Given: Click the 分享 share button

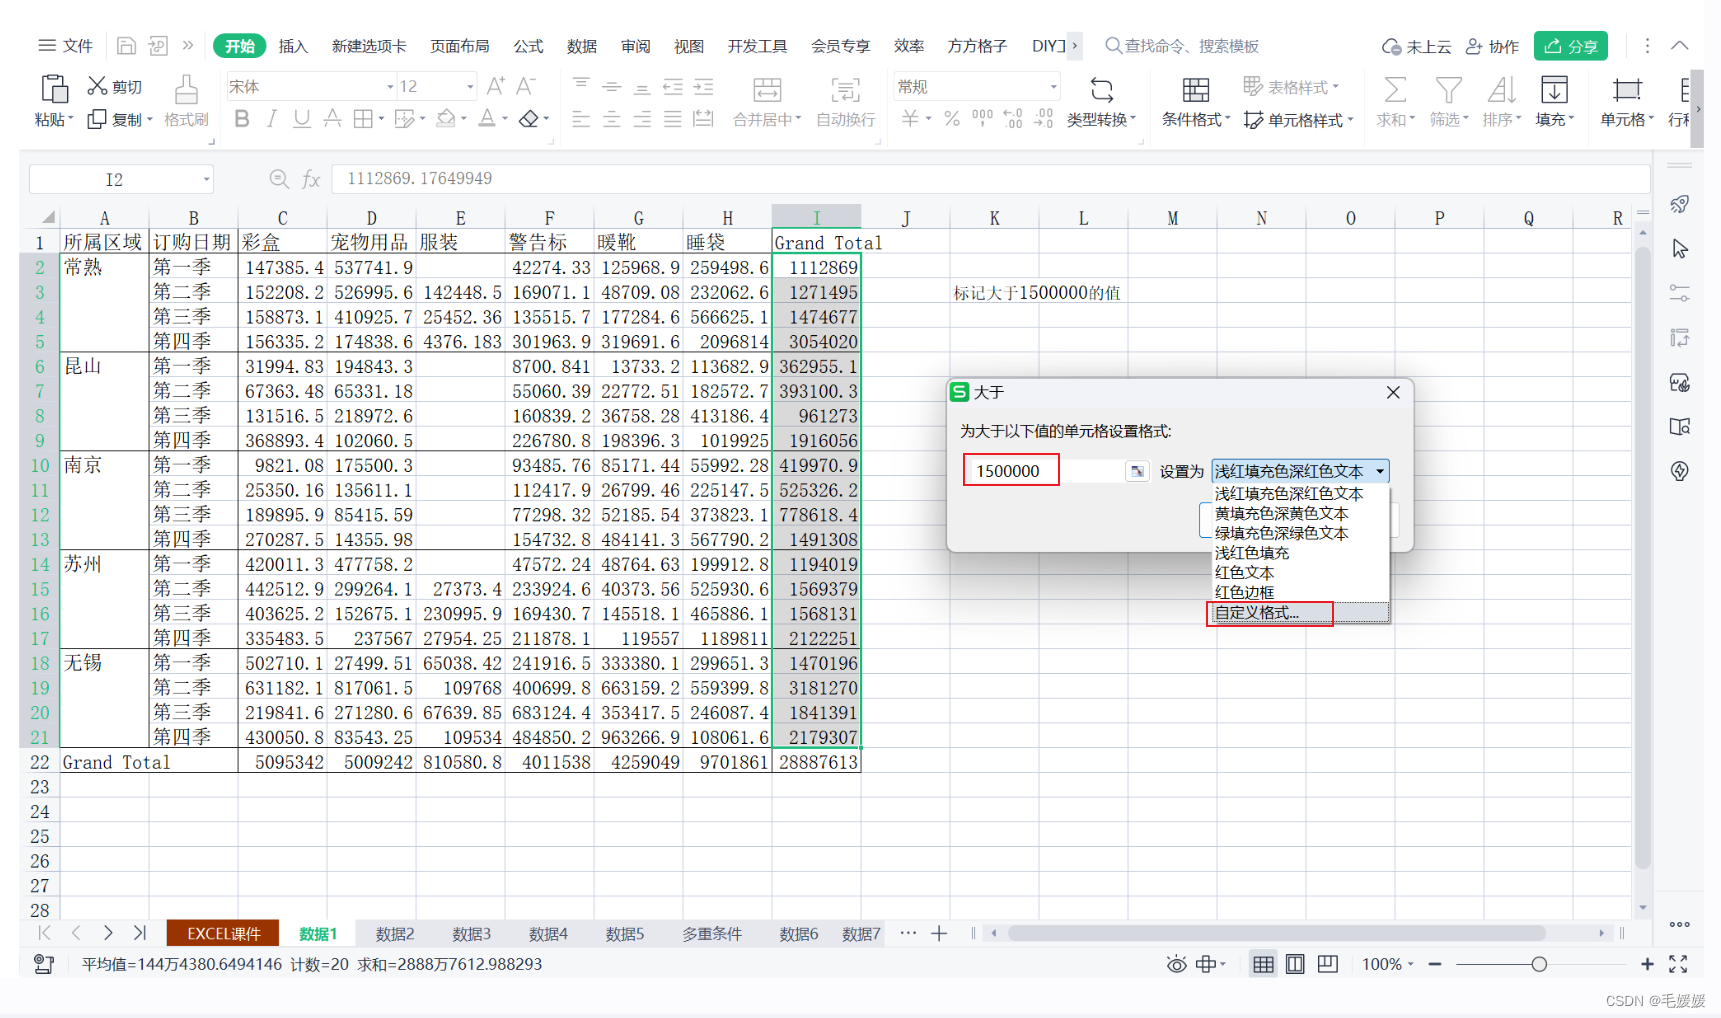Looking at the screenshot, I should [x=1571, y=46].
